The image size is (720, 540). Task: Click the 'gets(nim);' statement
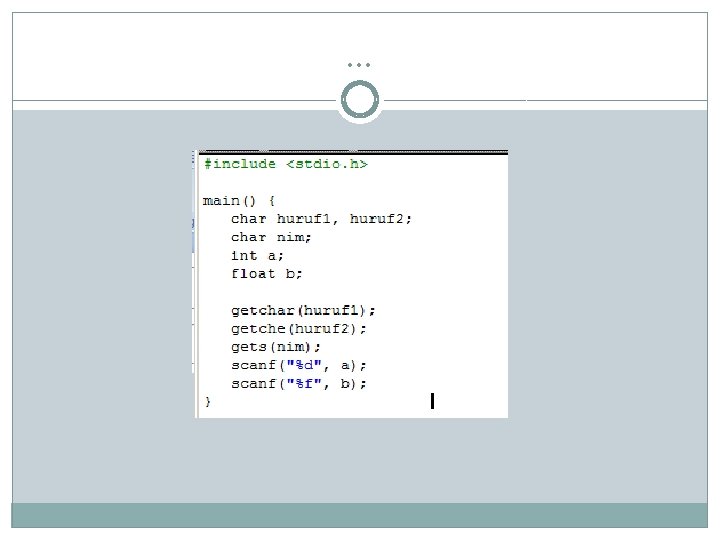tap(276, 347)
